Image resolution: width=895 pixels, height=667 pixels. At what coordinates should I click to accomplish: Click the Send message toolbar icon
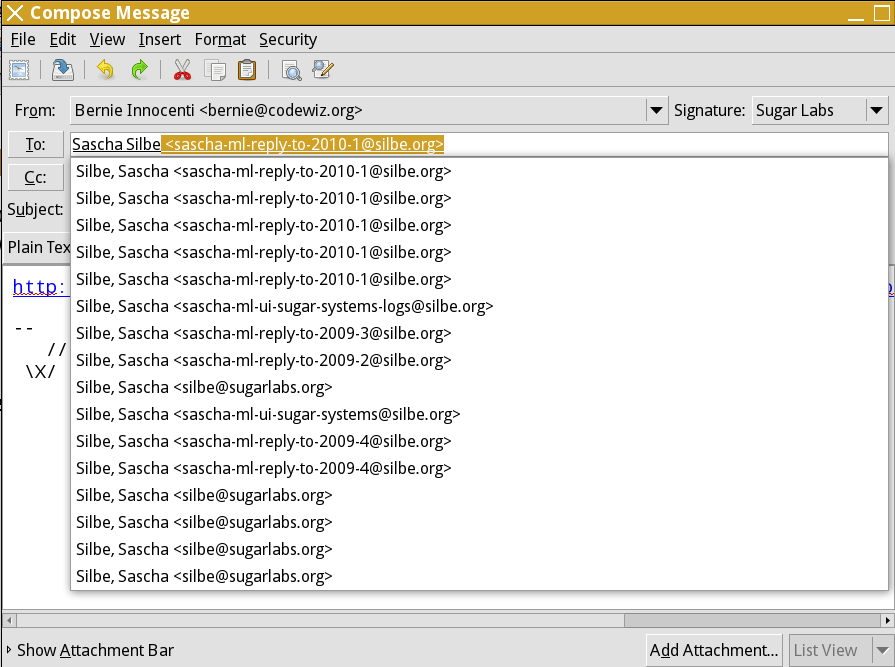(19, 70)
